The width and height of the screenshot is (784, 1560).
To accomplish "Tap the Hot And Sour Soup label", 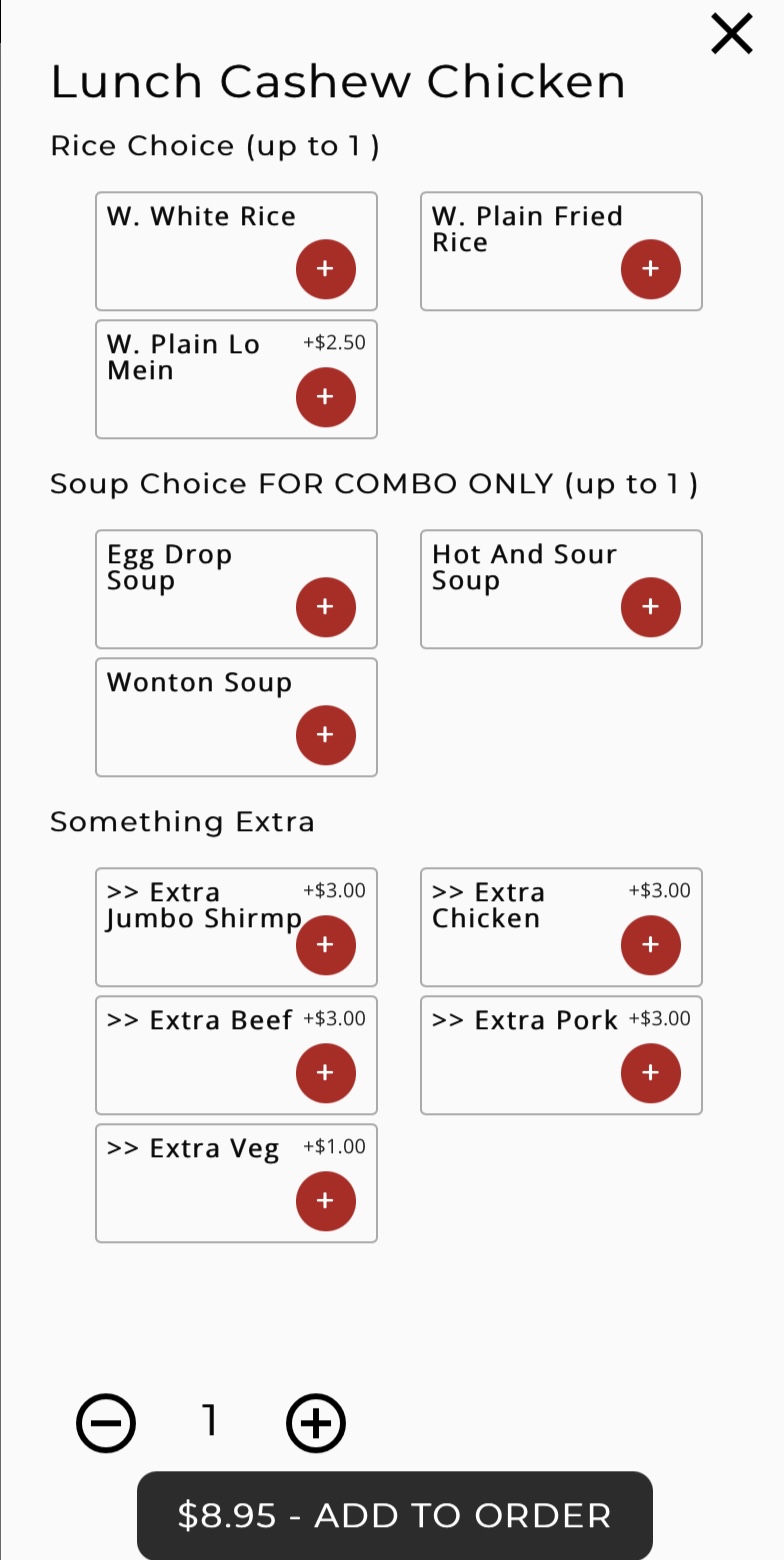I will (524, 567).
